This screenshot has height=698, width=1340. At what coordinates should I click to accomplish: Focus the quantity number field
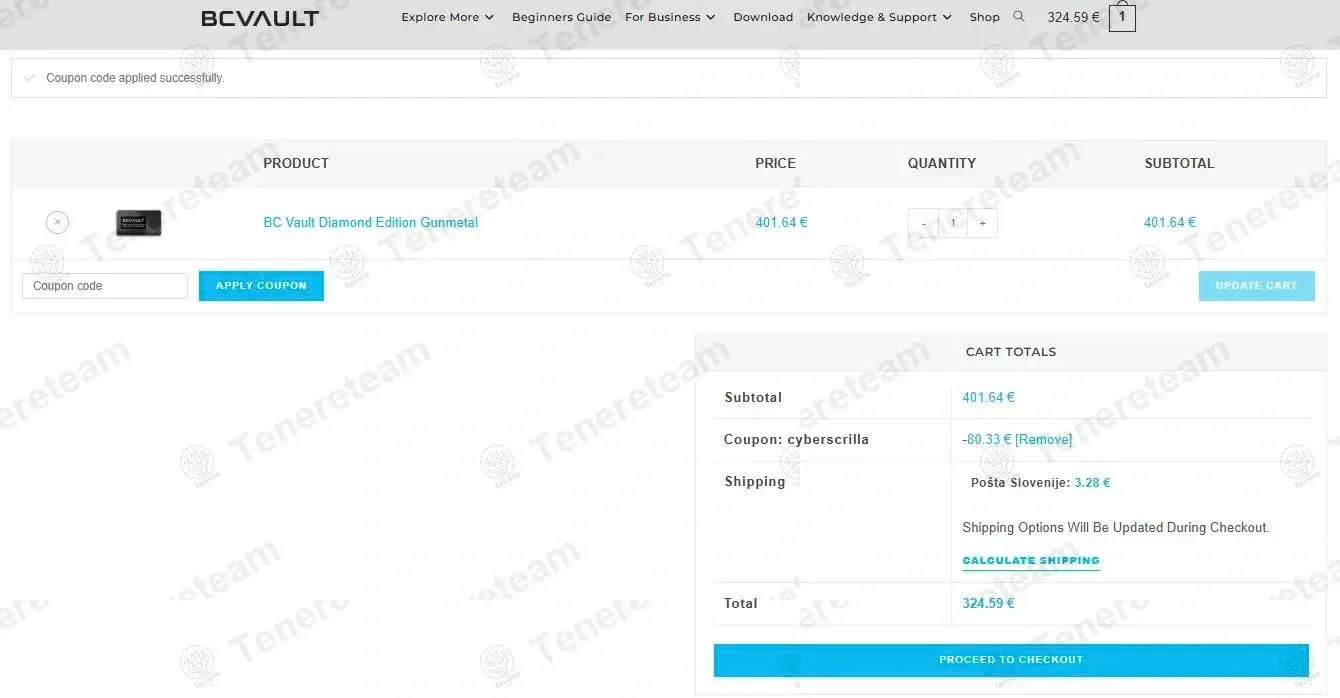(x=953, y=223)
